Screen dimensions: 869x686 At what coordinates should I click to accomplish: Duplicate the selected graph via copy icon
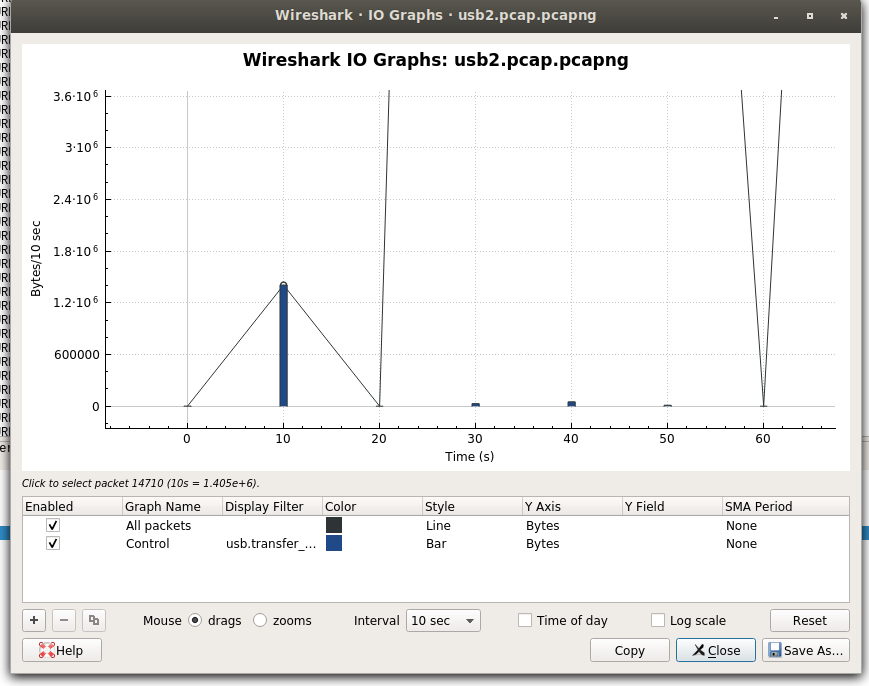click(x=94, y=620)
